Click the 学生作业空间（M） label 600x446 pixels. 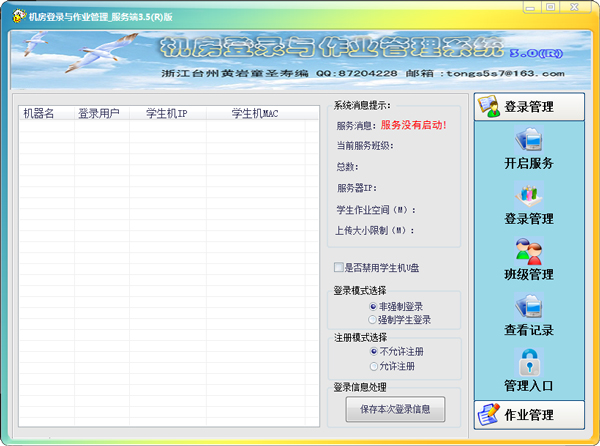click(376, 210)
